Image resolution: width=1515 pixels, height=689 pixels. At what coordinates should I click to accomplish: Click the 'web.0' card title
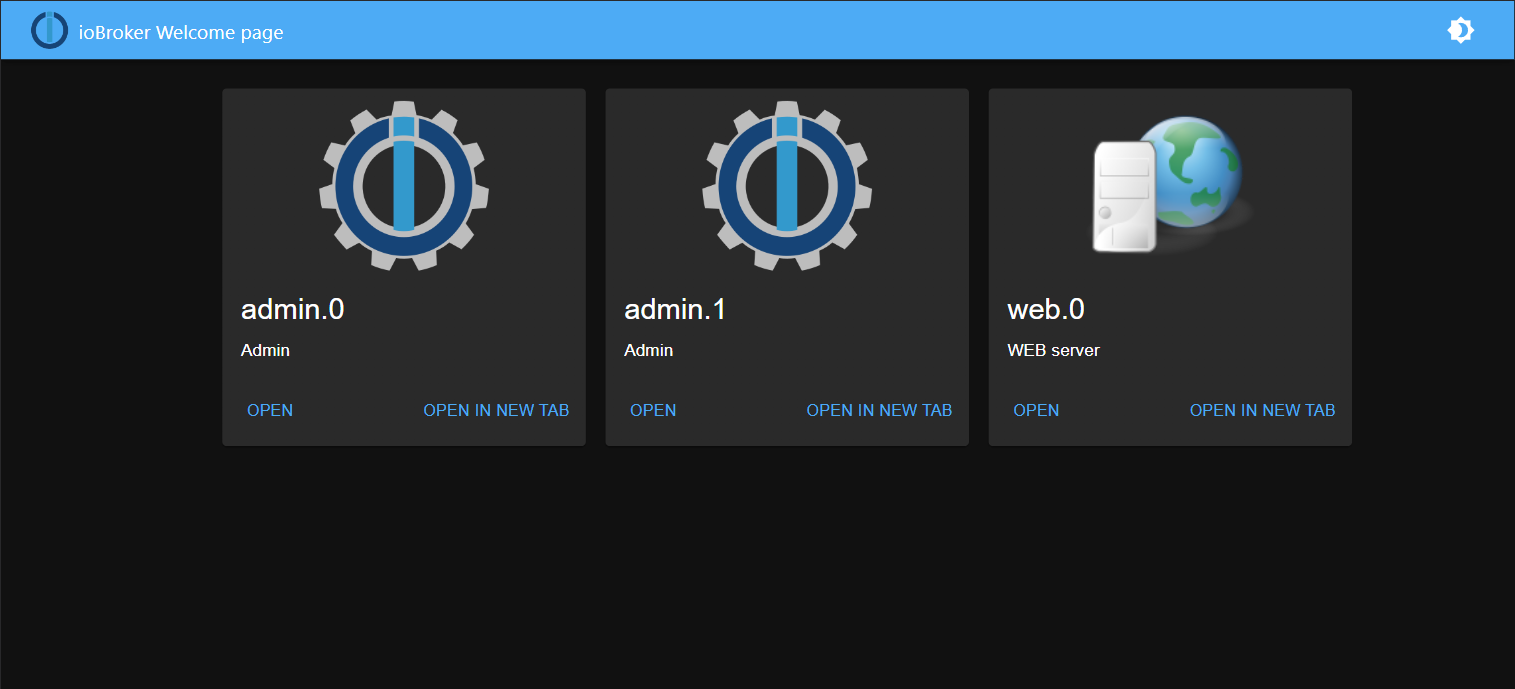click(1046, 309)
